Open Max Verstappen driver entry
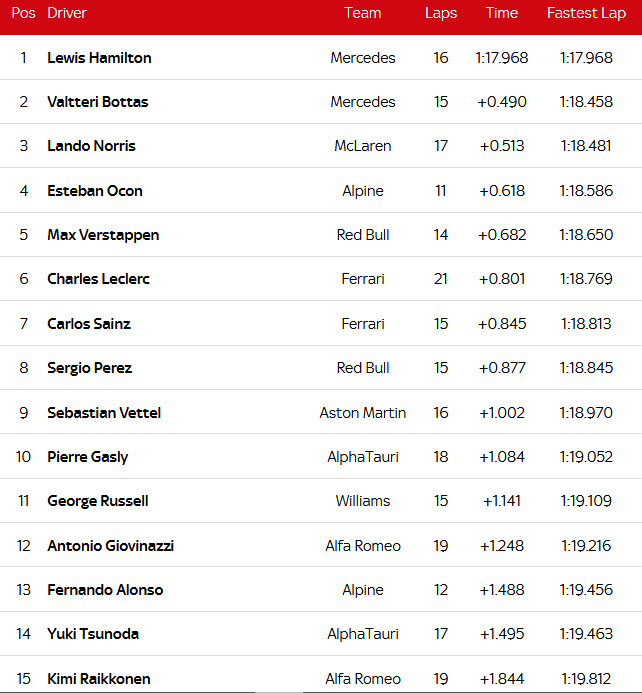642x693 pixels. pos(103,235)
